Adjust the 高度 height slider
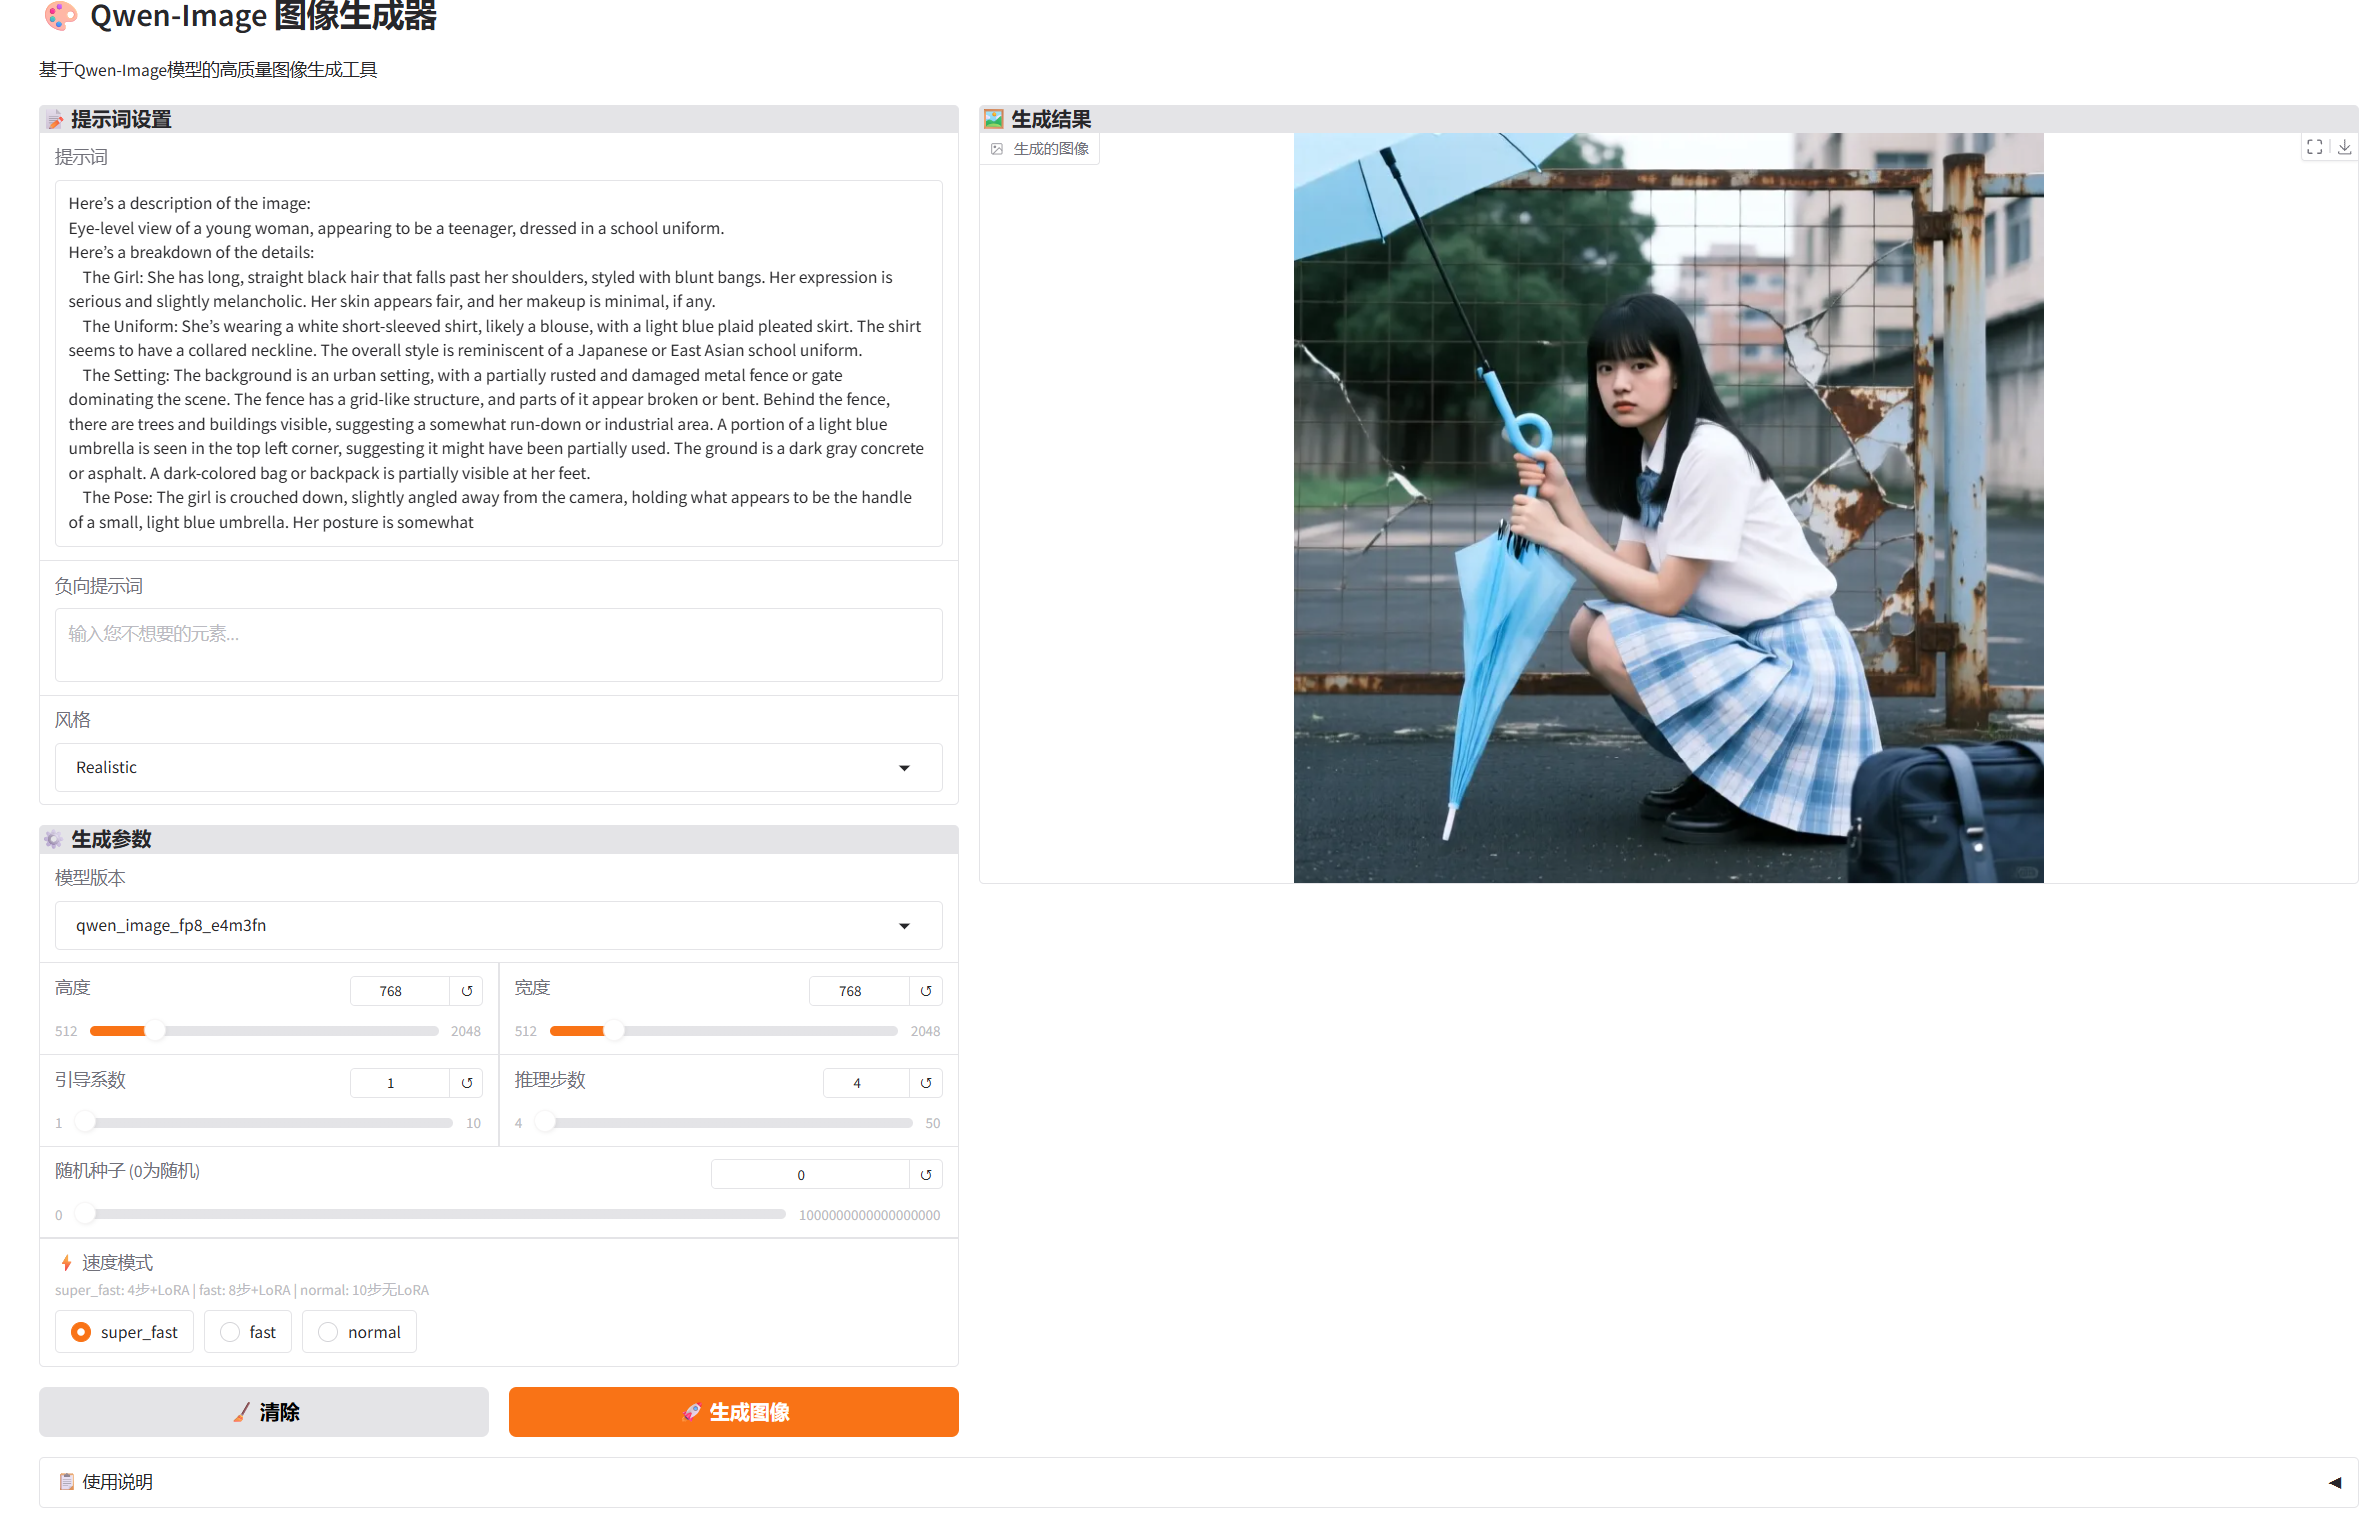 pyautogui.click(x=264, y=1031)
